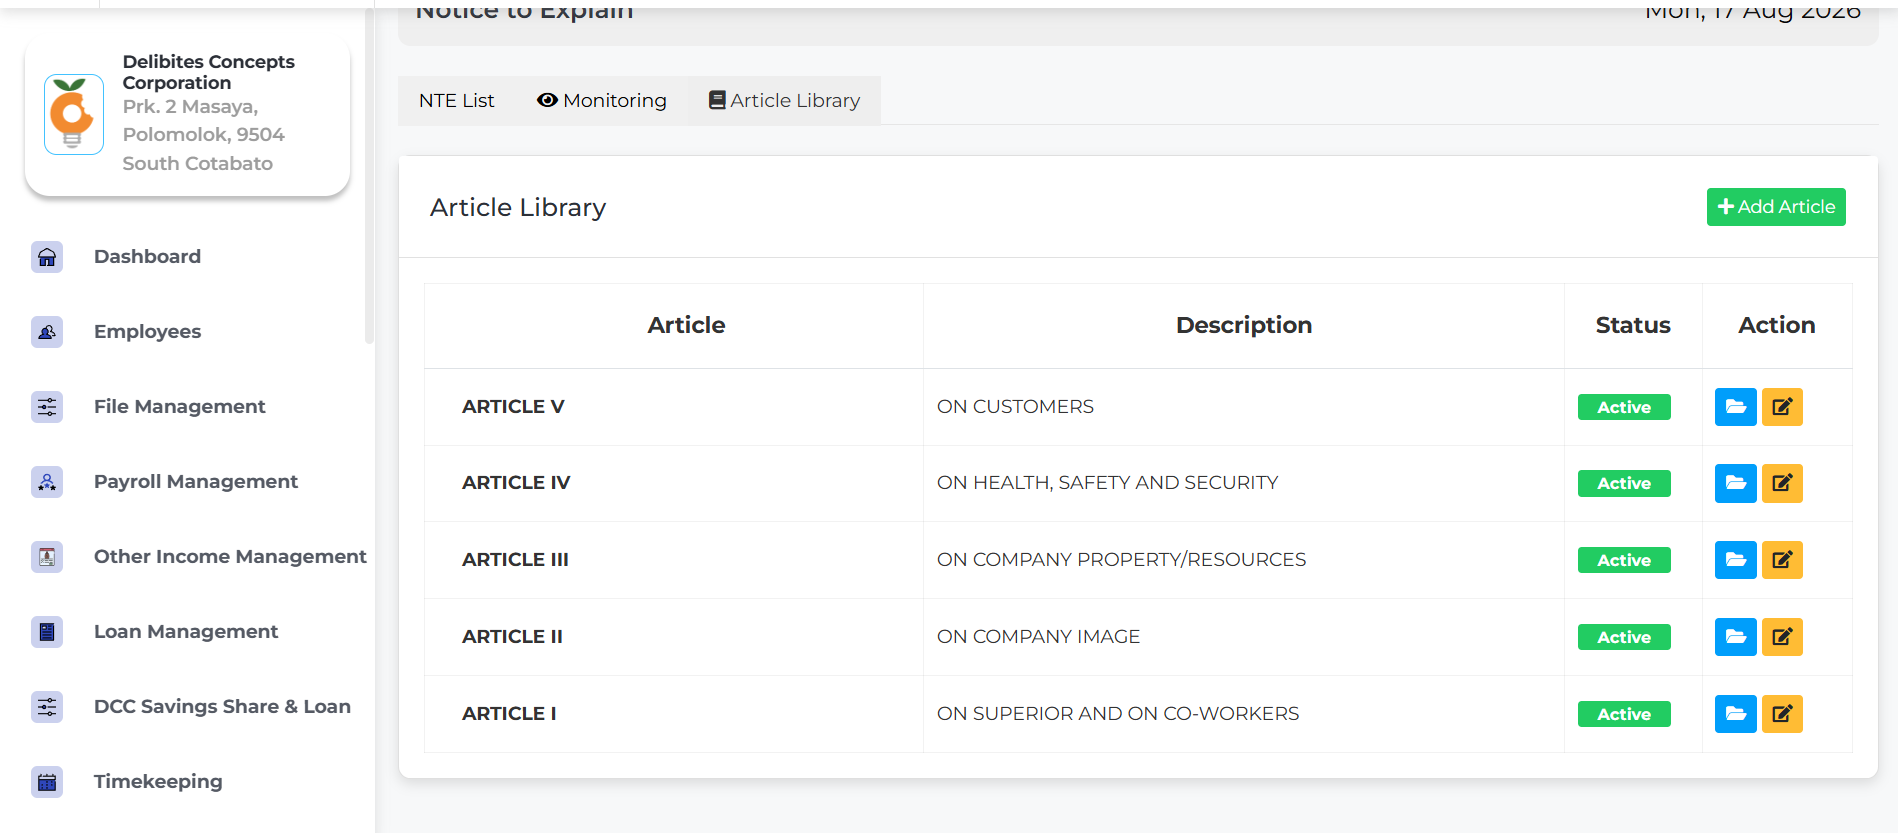Click the Other Income Management icon

click(47, 557)
